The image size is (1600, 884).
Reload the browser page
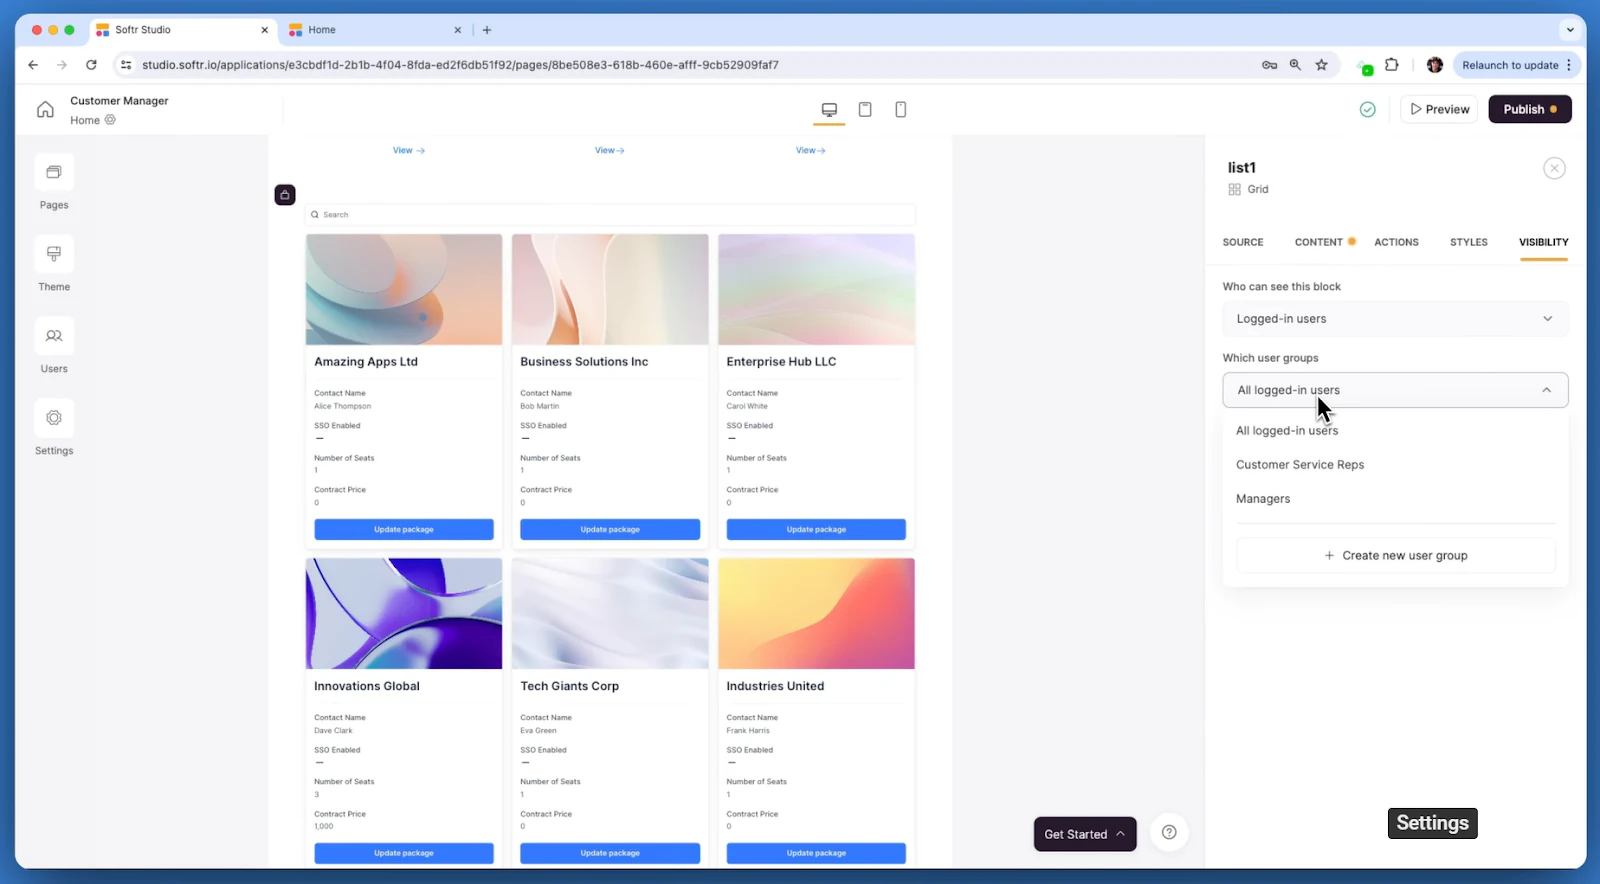(91, 65)
